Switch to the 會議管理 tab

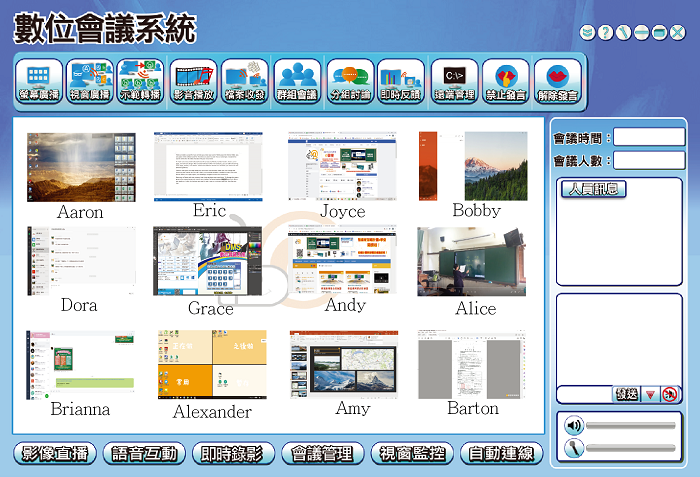click(318, 453)
